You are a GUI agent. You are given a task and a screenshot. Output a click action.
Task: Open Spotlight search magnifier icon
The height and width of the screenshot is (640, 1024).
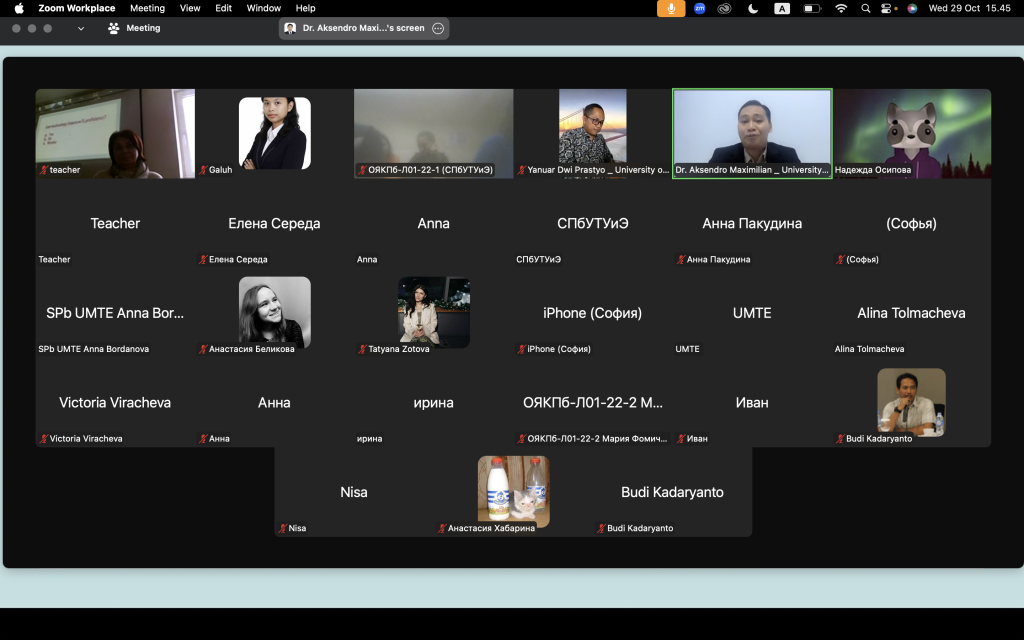click(x=864, y=8)
